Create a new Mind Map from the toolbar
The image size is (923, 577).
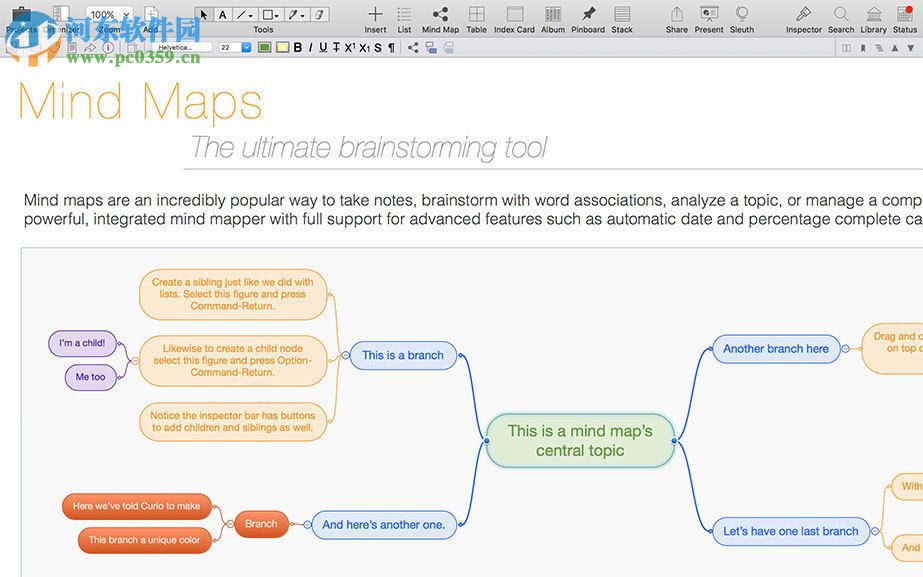(439, 14)
